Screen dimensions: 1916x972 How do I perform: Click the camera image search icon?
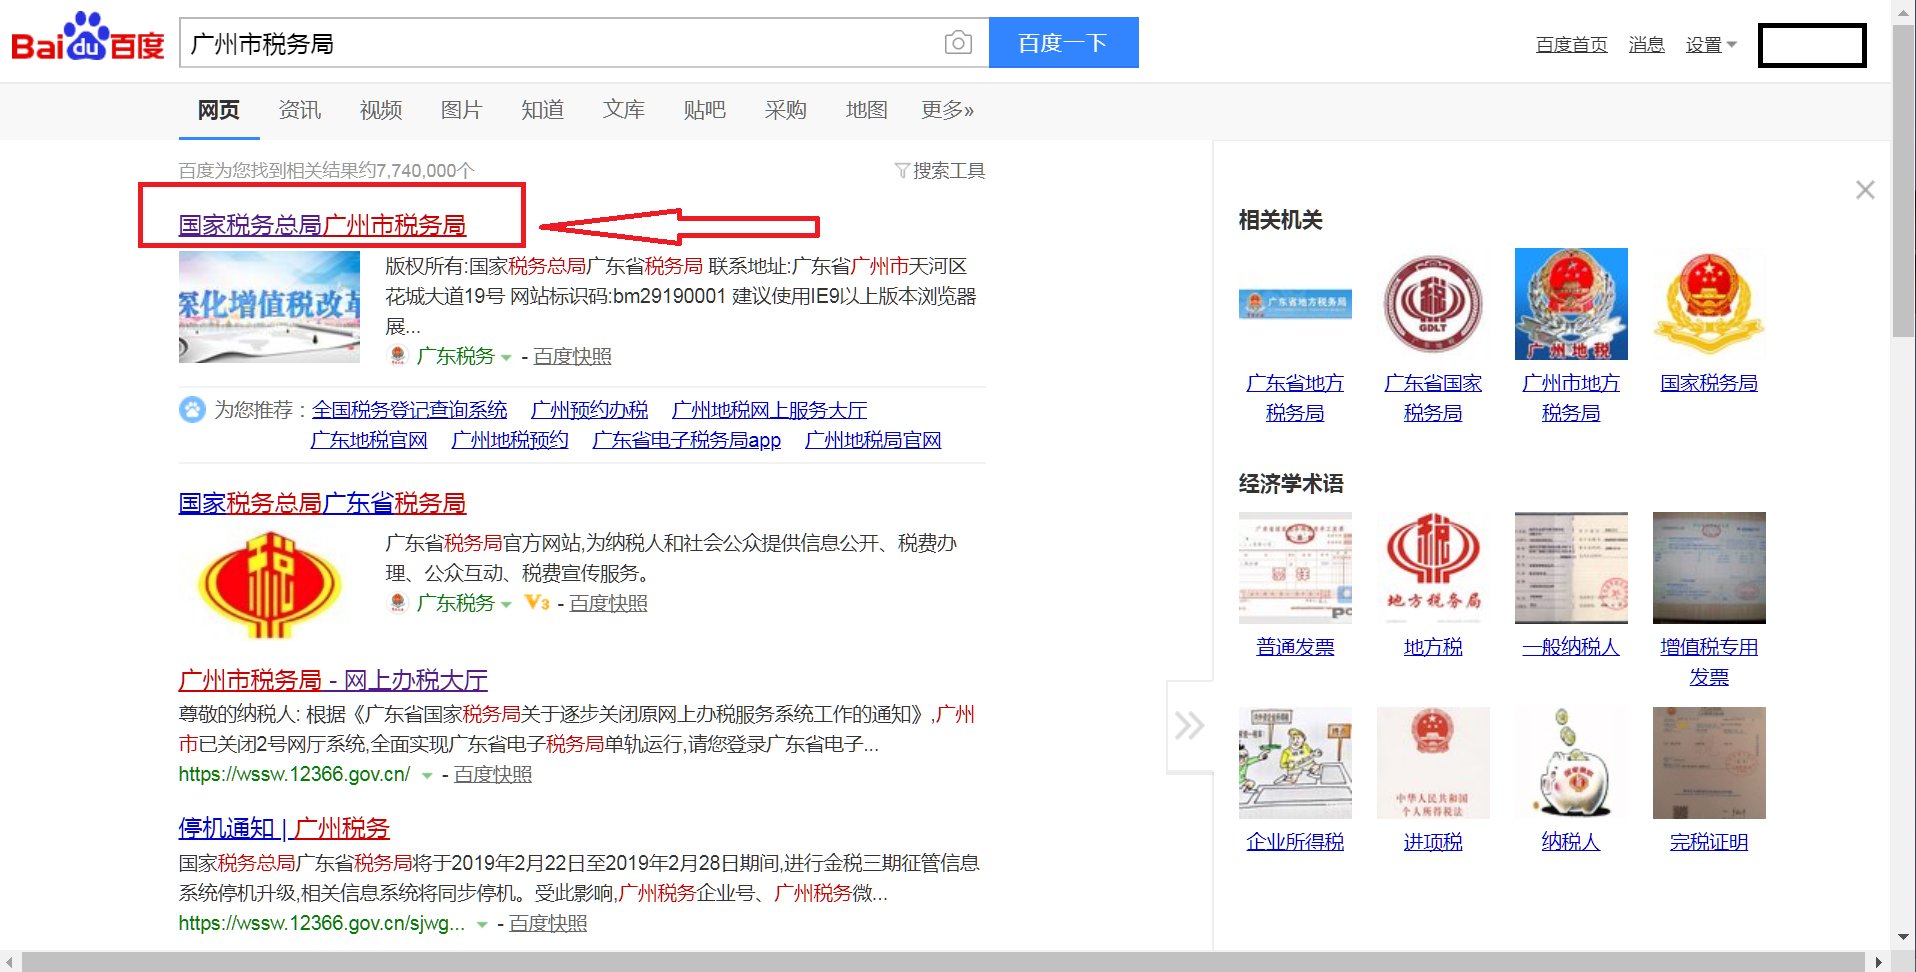(x=957, y=43)
